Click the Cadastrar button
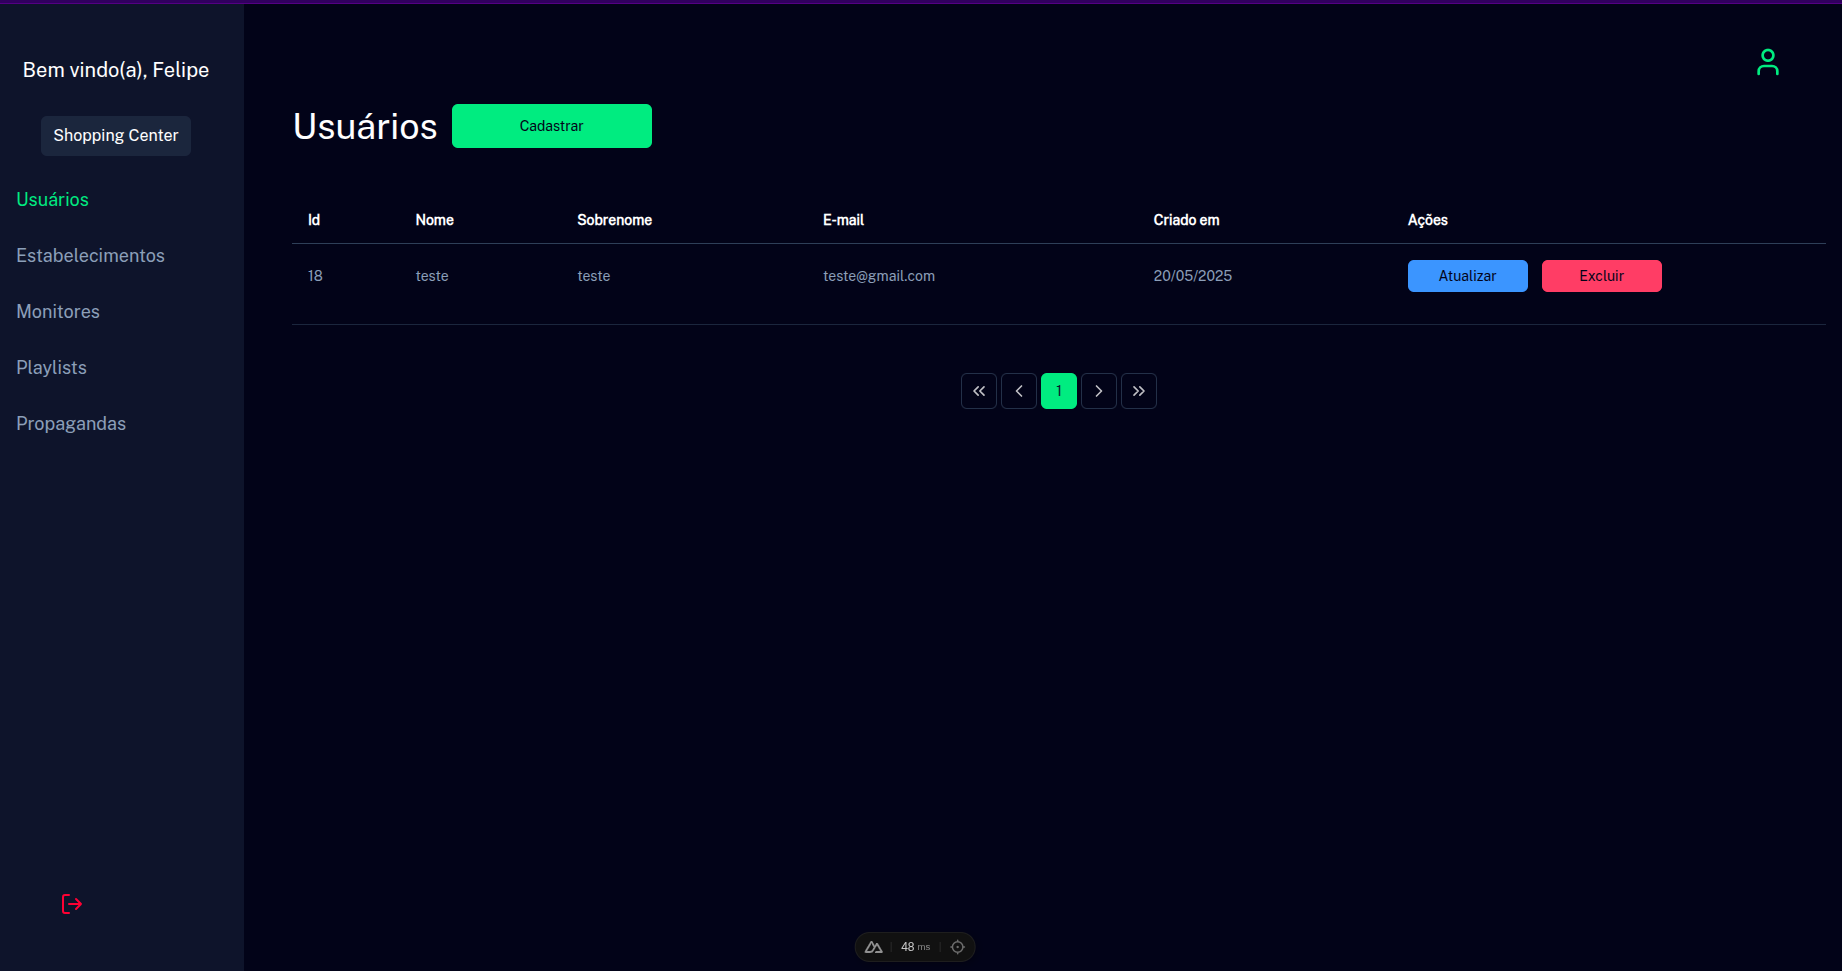 coord(552,126)
